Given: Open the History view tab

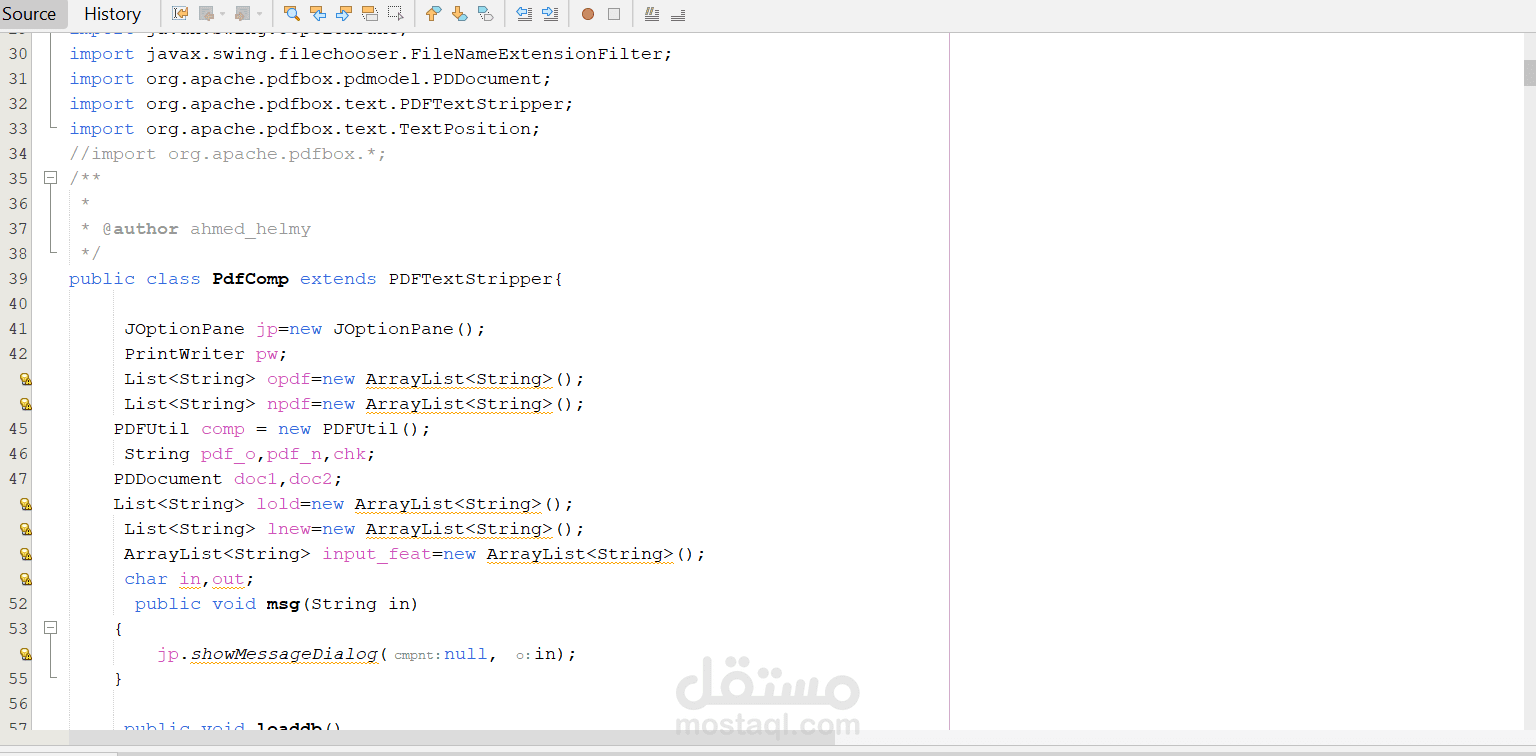Looking at the screenshot, I should click(112, 14).
